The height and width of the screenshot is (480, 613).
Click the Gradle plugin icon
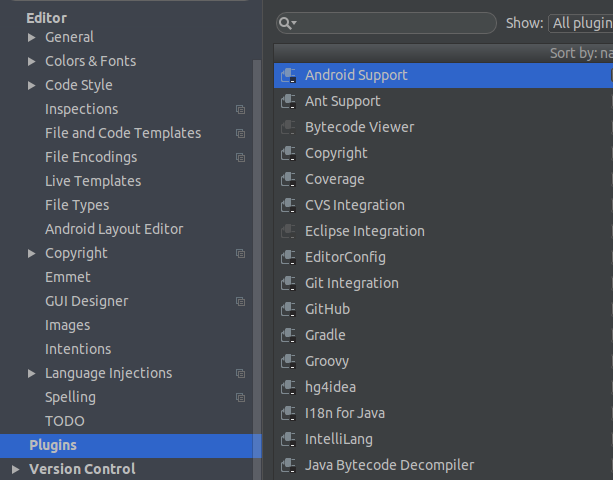[x=289, y=335]
